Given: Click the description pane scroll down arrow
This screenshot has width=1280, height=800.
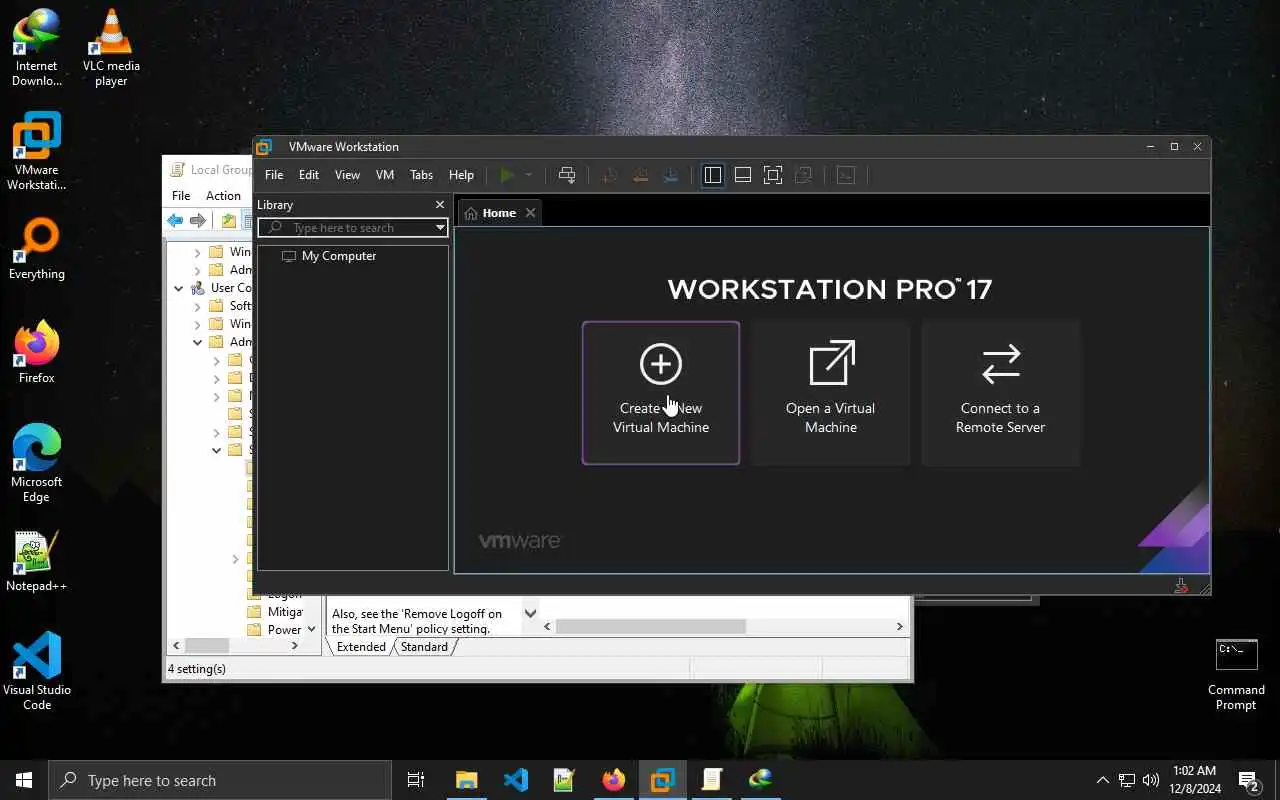Looking at the screenshot, I should (x=530, y=613).
